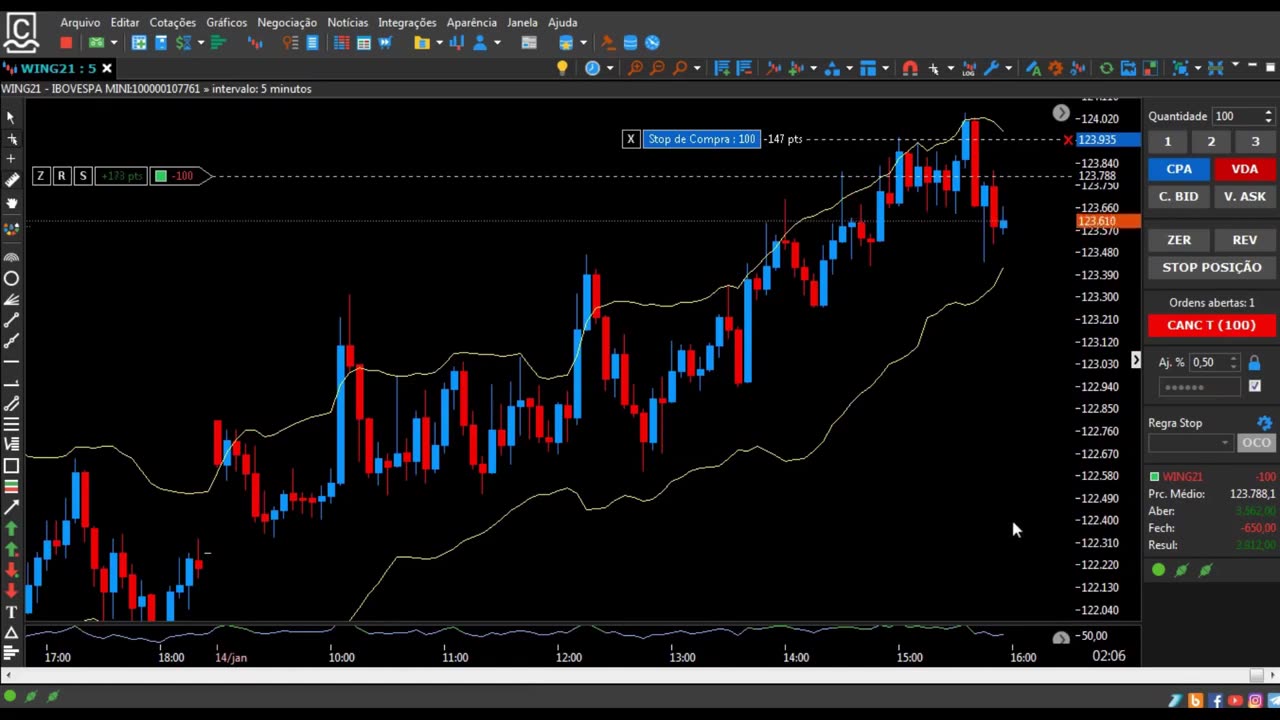This screenshot has width=1280, height=720.
Task: Toggle the blue lock next to Aj. %
Action: click(1254, 363)
